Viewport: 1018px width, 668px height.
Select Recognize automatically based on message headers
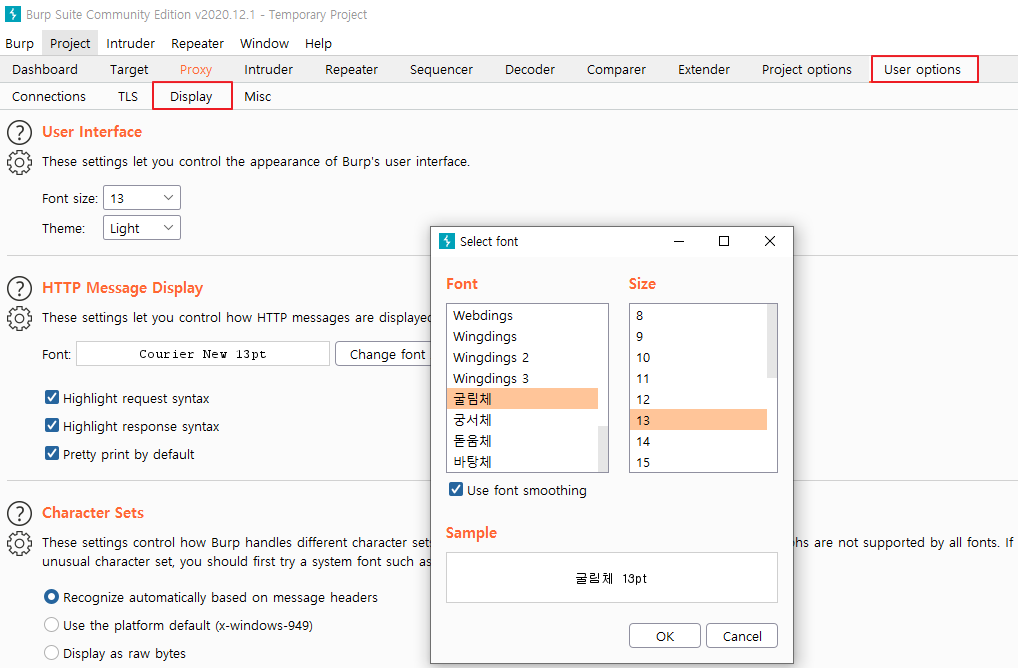coord(51,597)
